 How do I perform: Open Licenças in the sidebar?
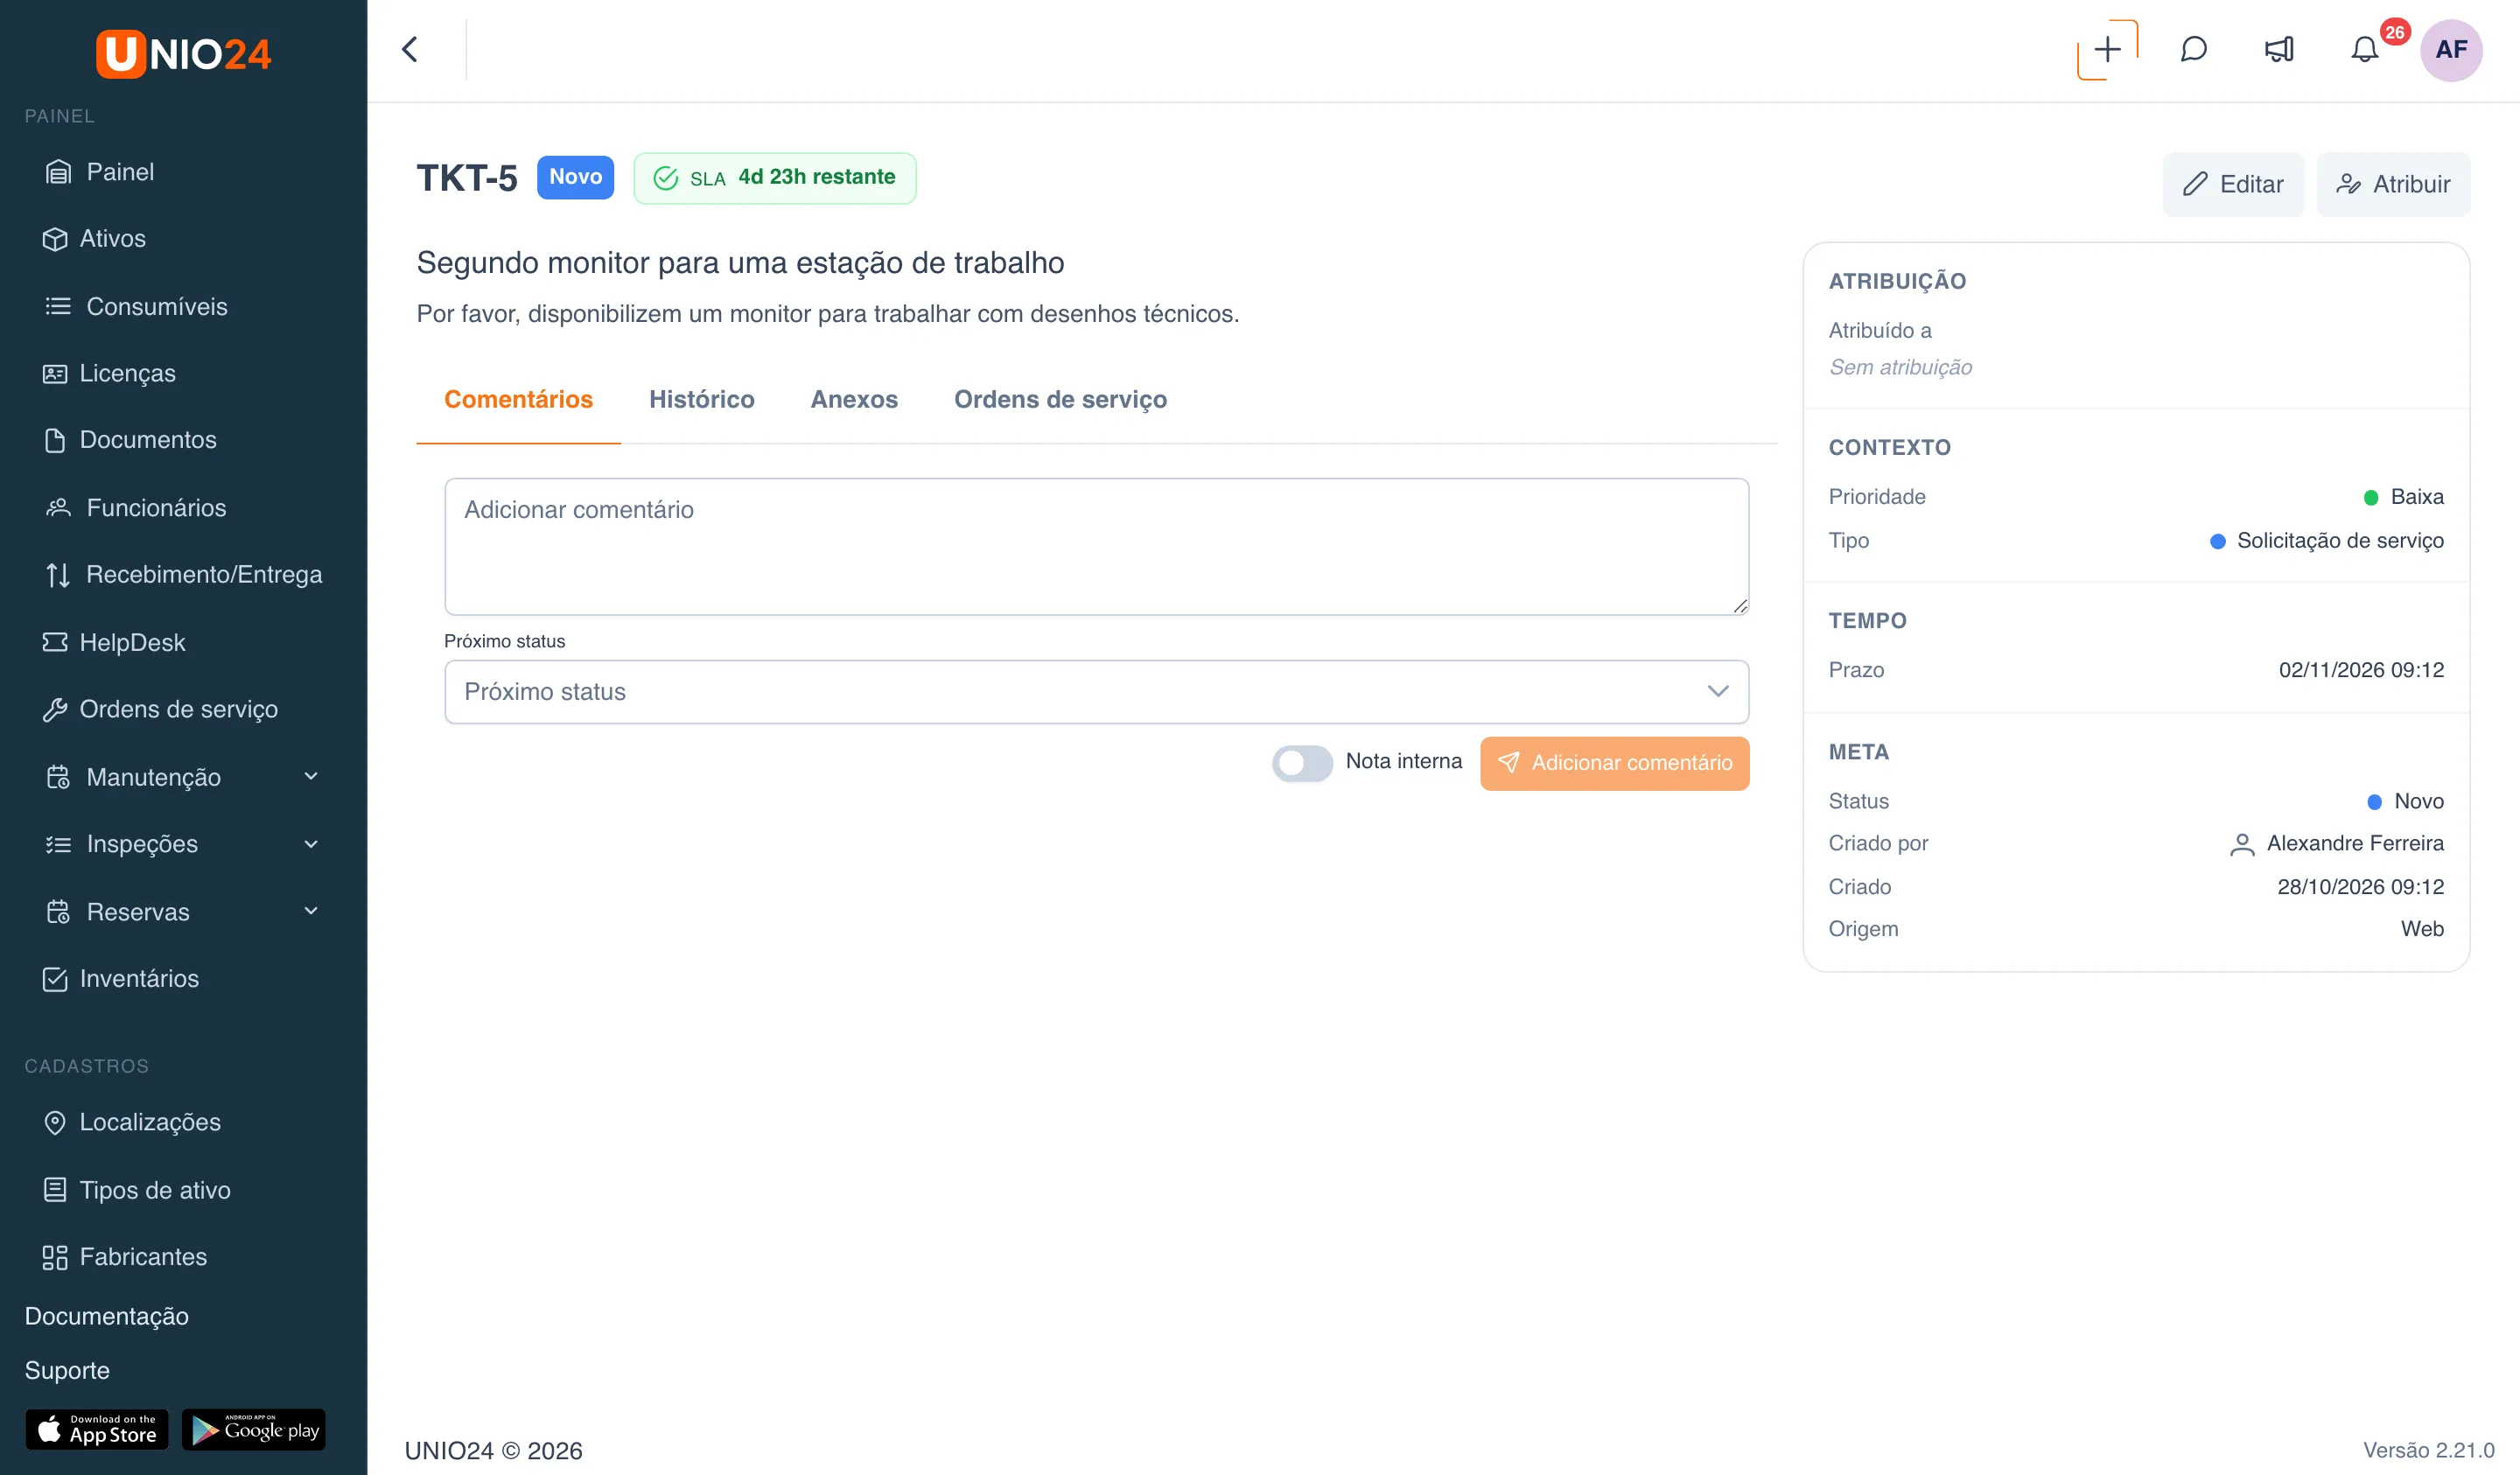point(110,373)
